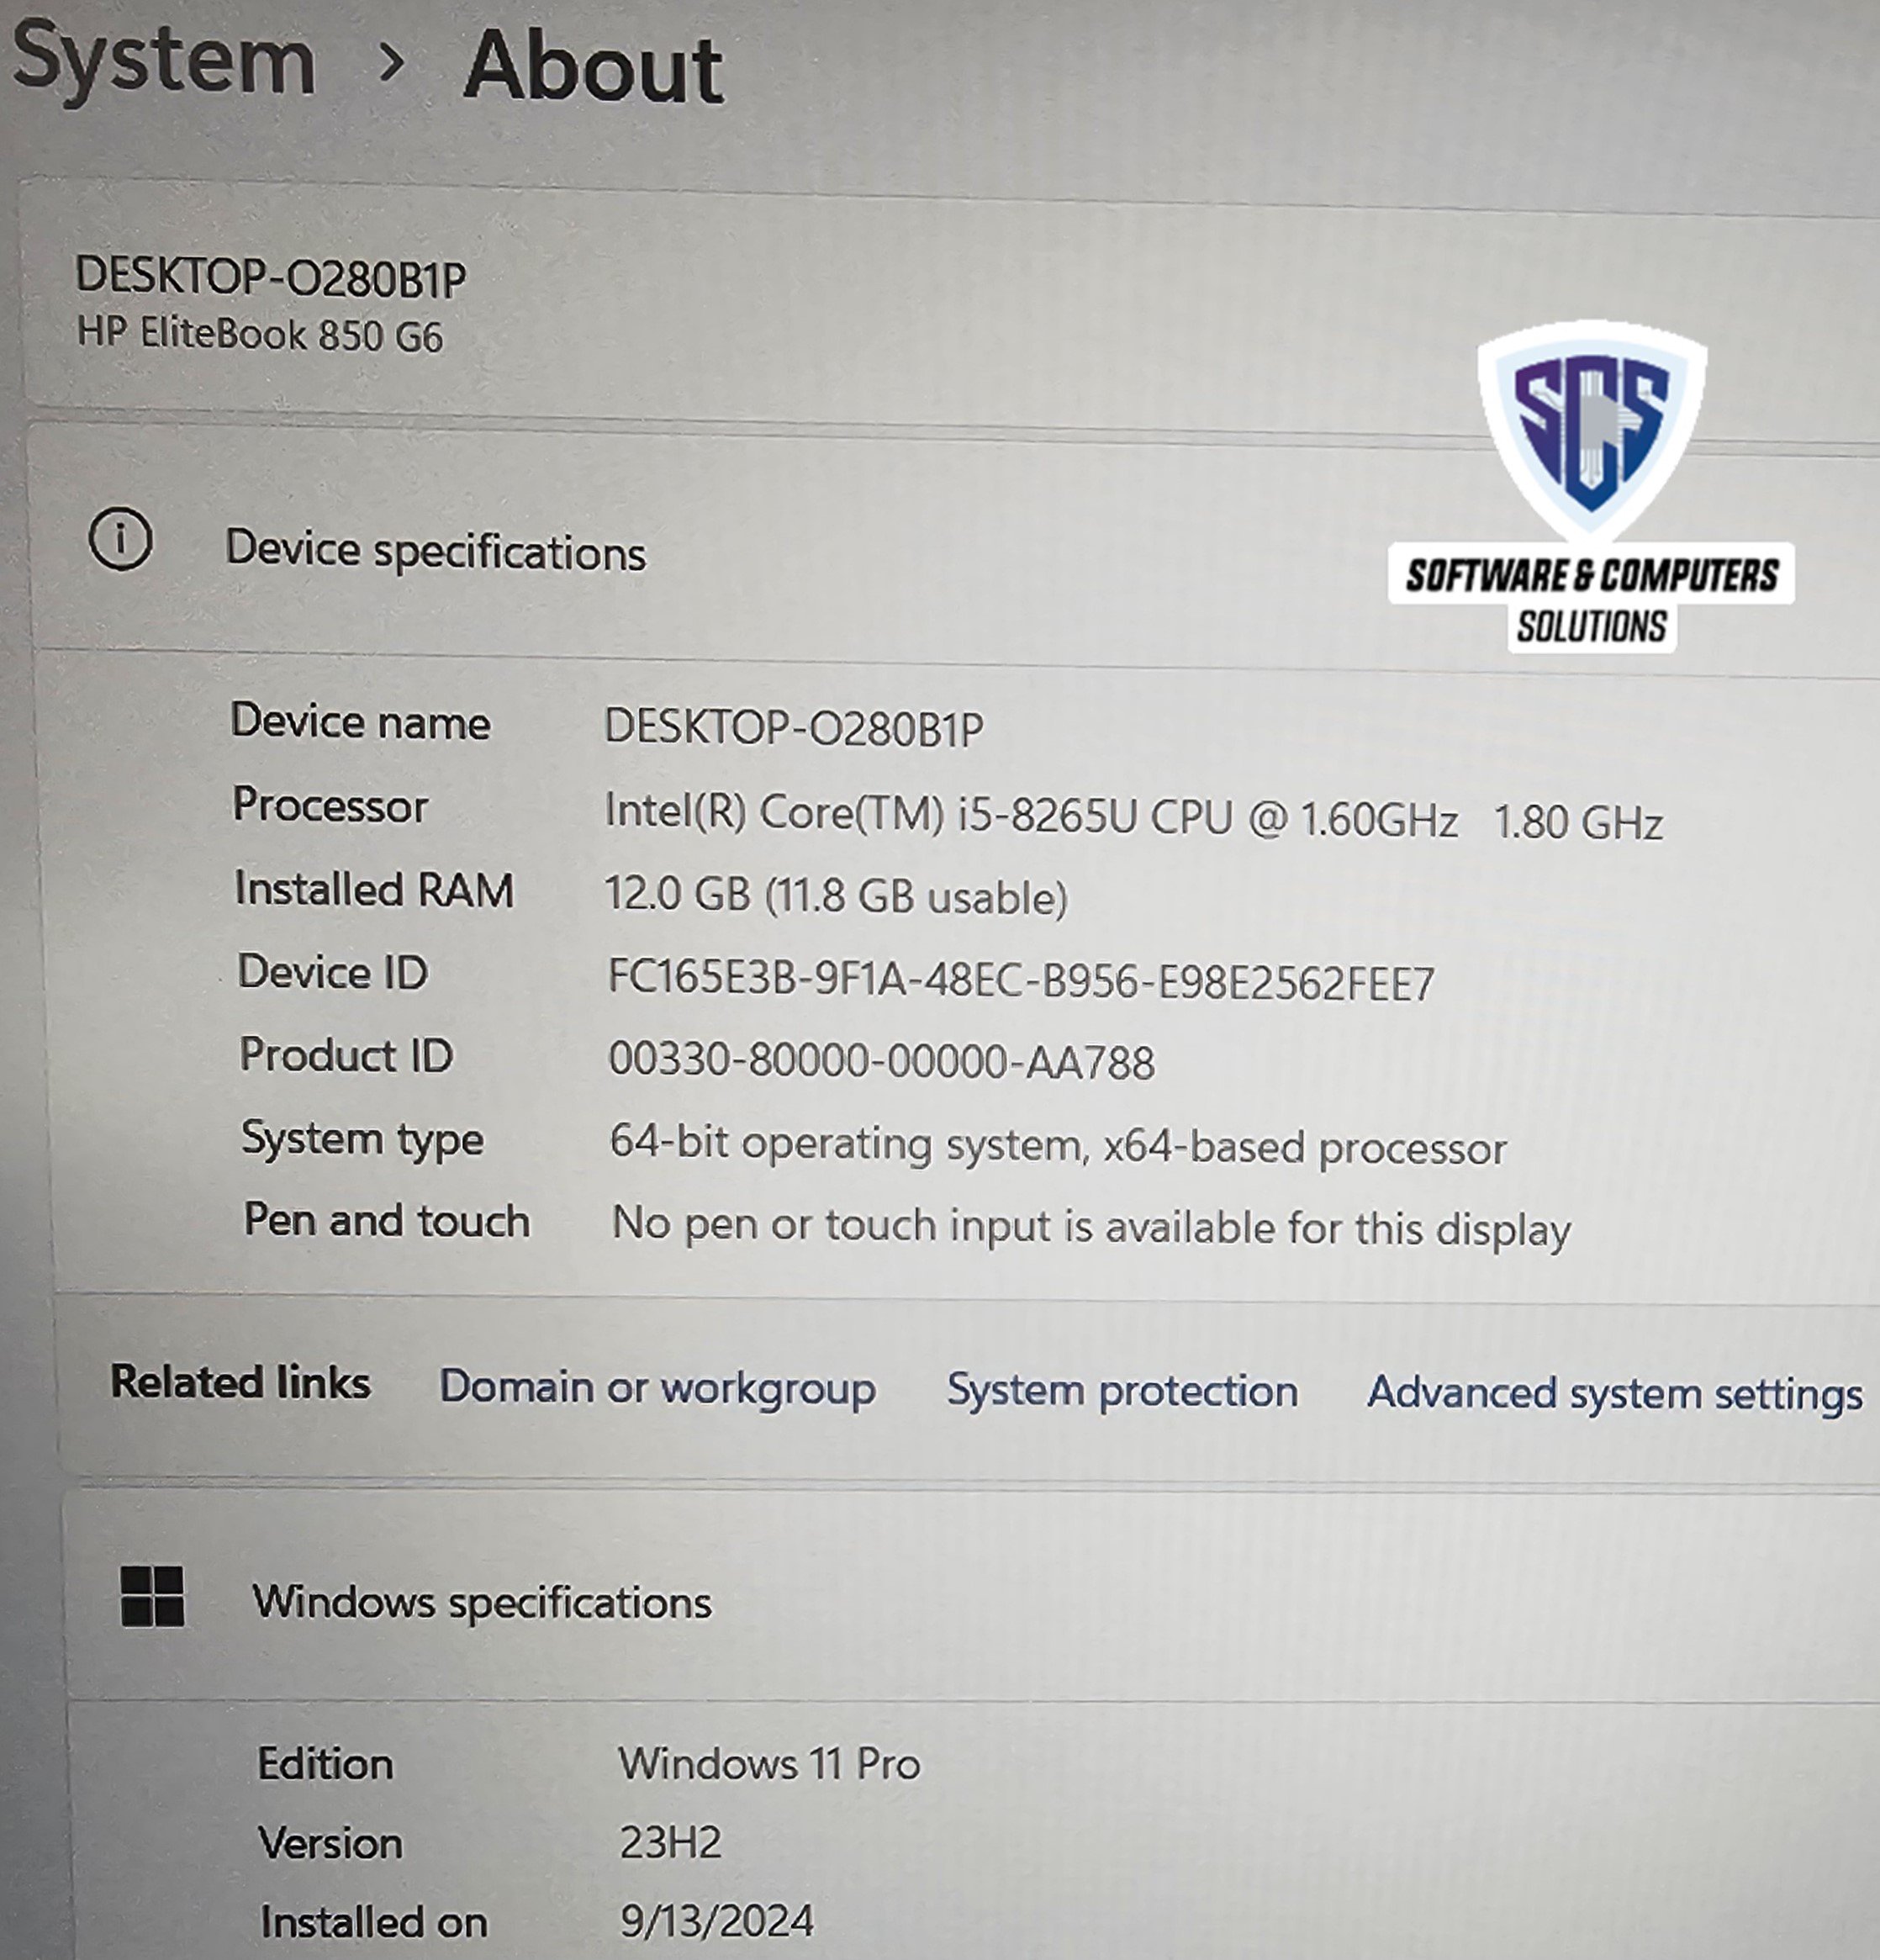Select the Processor value i5-8265U
Viewport: 1880px width, 1960px height.
[1133, 817]
